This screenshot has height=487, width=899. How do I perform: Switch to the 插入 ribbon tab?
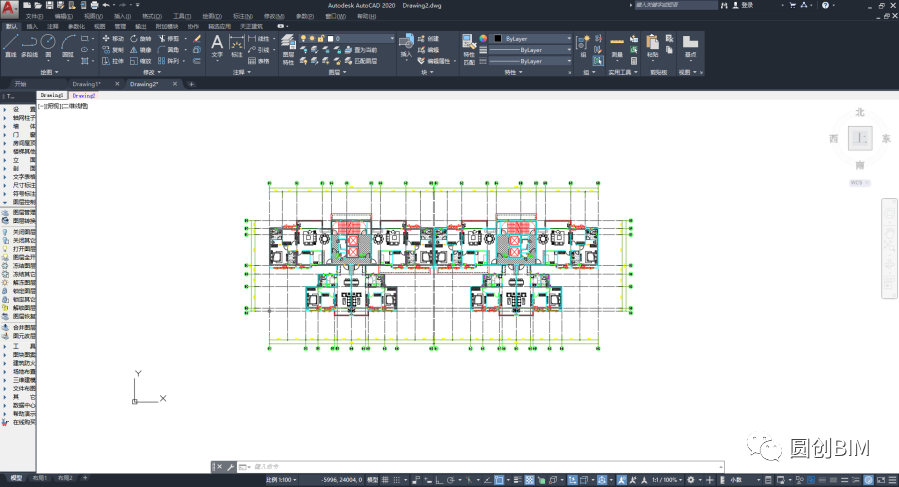pyautogui.click(x=32, y=26)
